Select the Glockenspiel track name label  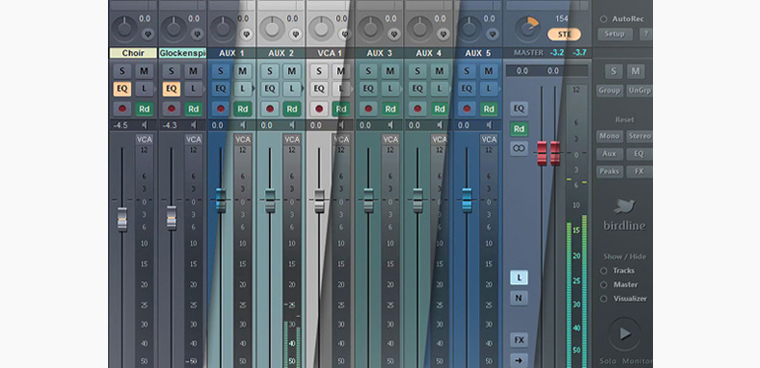pos(182,53)
